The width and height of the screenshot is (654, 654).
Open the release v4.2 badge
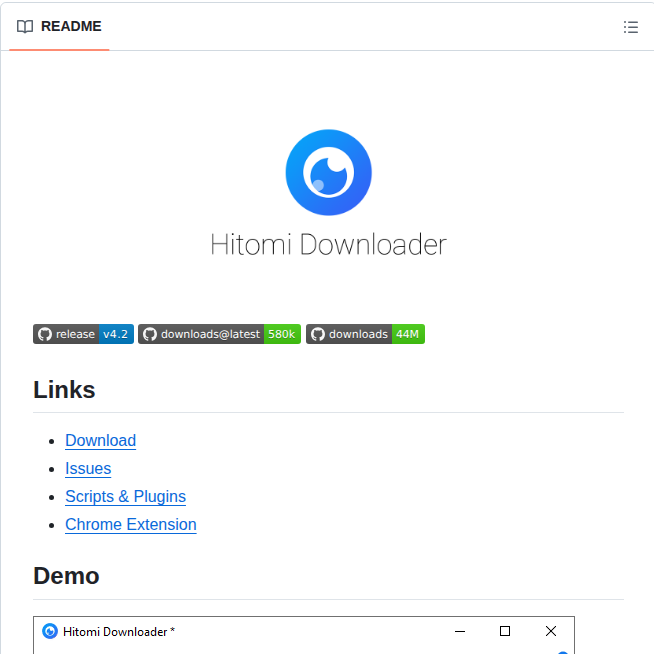coord(83,334)
